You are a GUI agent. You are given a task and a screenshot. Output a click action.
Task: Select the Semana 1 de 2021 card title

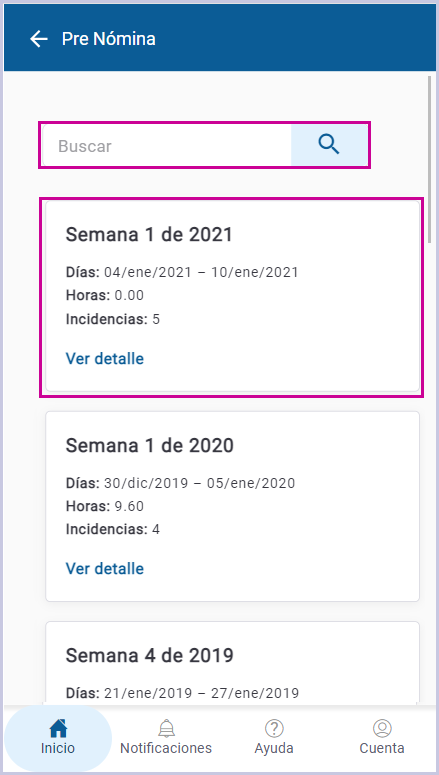point(149,235)
